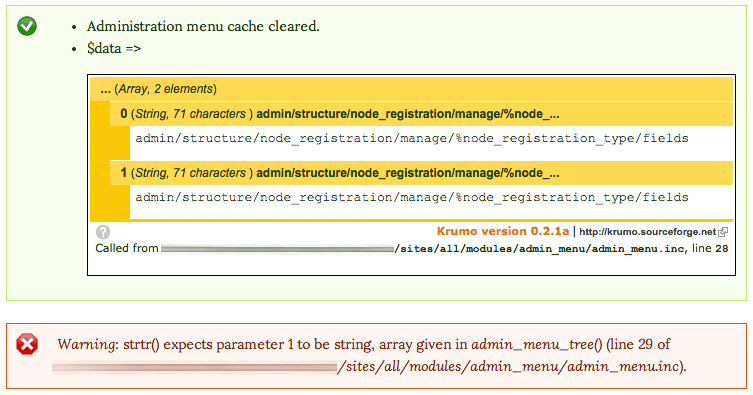Collapse array element 1 string row
753x395 pixels.
[x=421, y=173]
